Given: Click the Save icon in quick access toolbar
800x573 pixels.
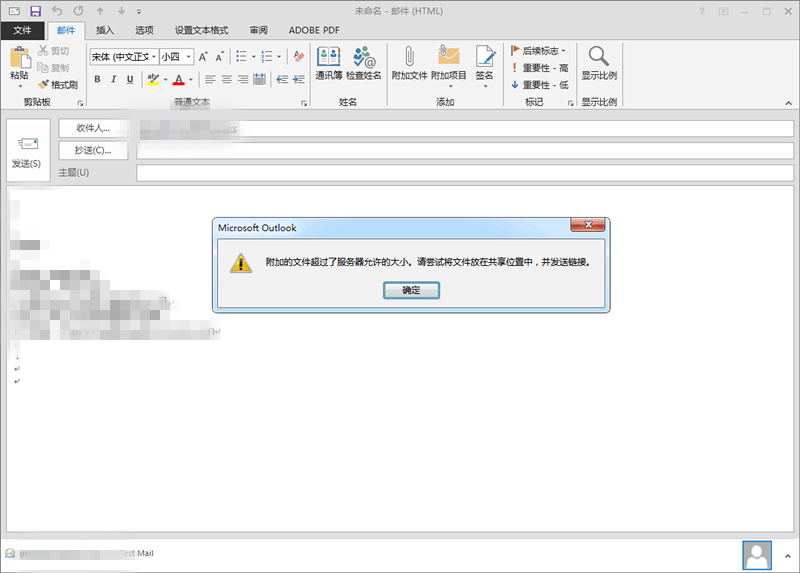Looking at the screenshot, I should (35, 11).
